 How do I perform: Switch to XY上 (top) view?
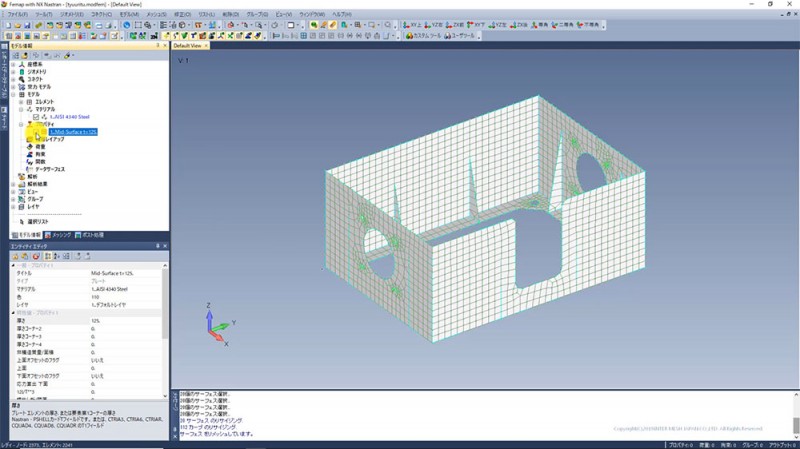coord(412,25)
